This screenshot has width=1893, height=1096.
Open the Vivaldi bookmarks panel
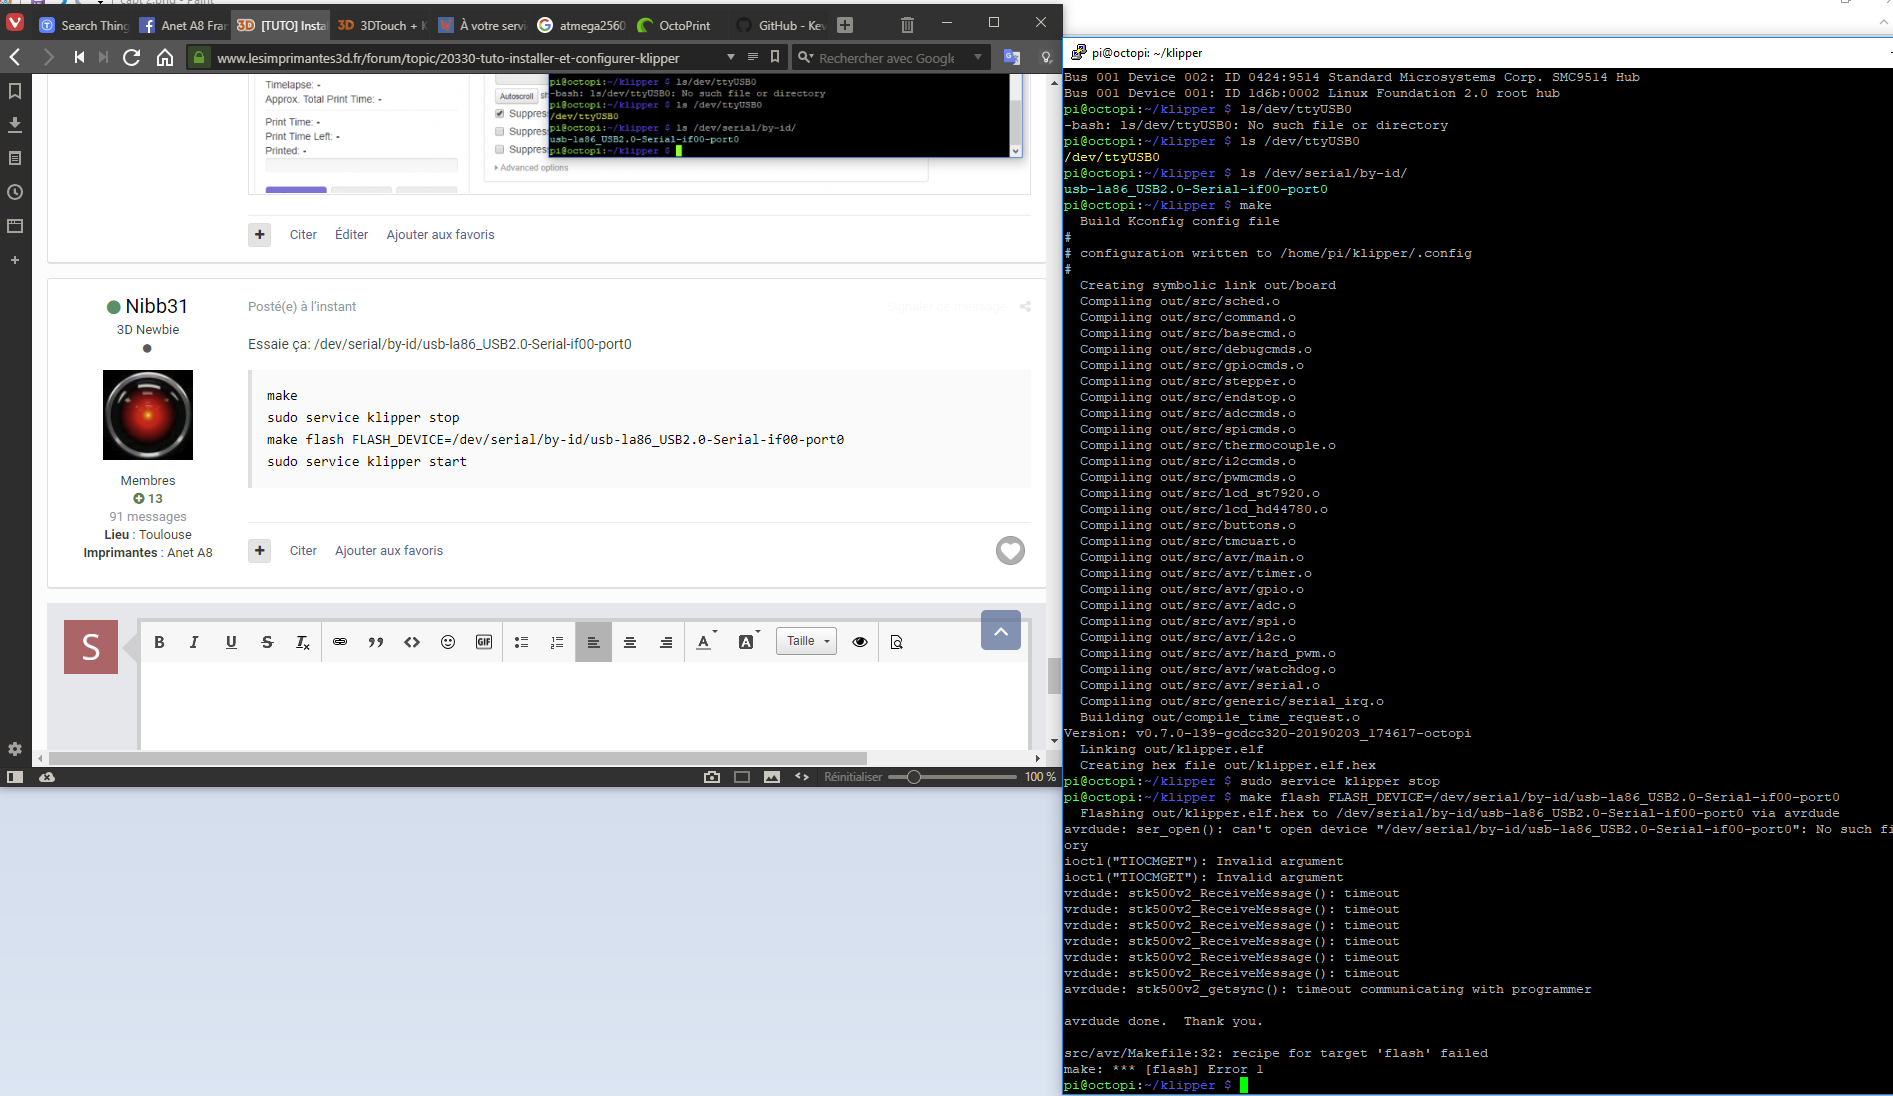[x=15, y=91]
